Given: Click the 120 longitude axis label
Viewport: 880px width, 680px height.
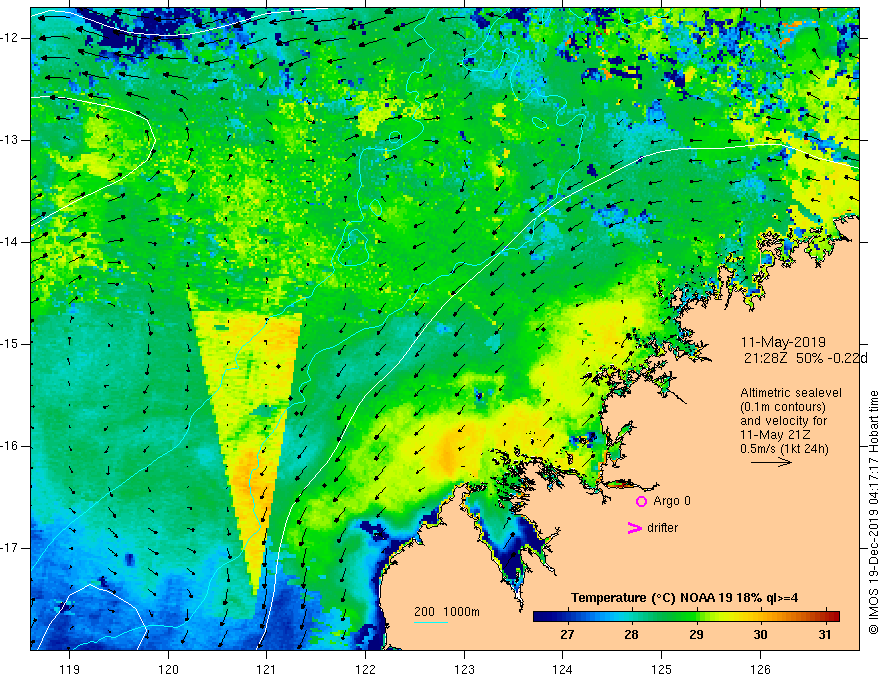Looking at the screenshot, I should point(168,669).
